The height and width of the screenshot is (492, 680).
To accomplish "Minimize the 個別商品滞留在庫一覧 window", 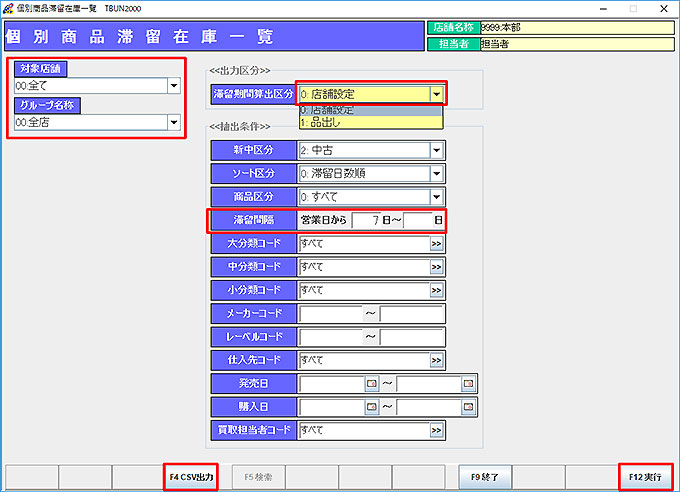I will coord(603,9).
